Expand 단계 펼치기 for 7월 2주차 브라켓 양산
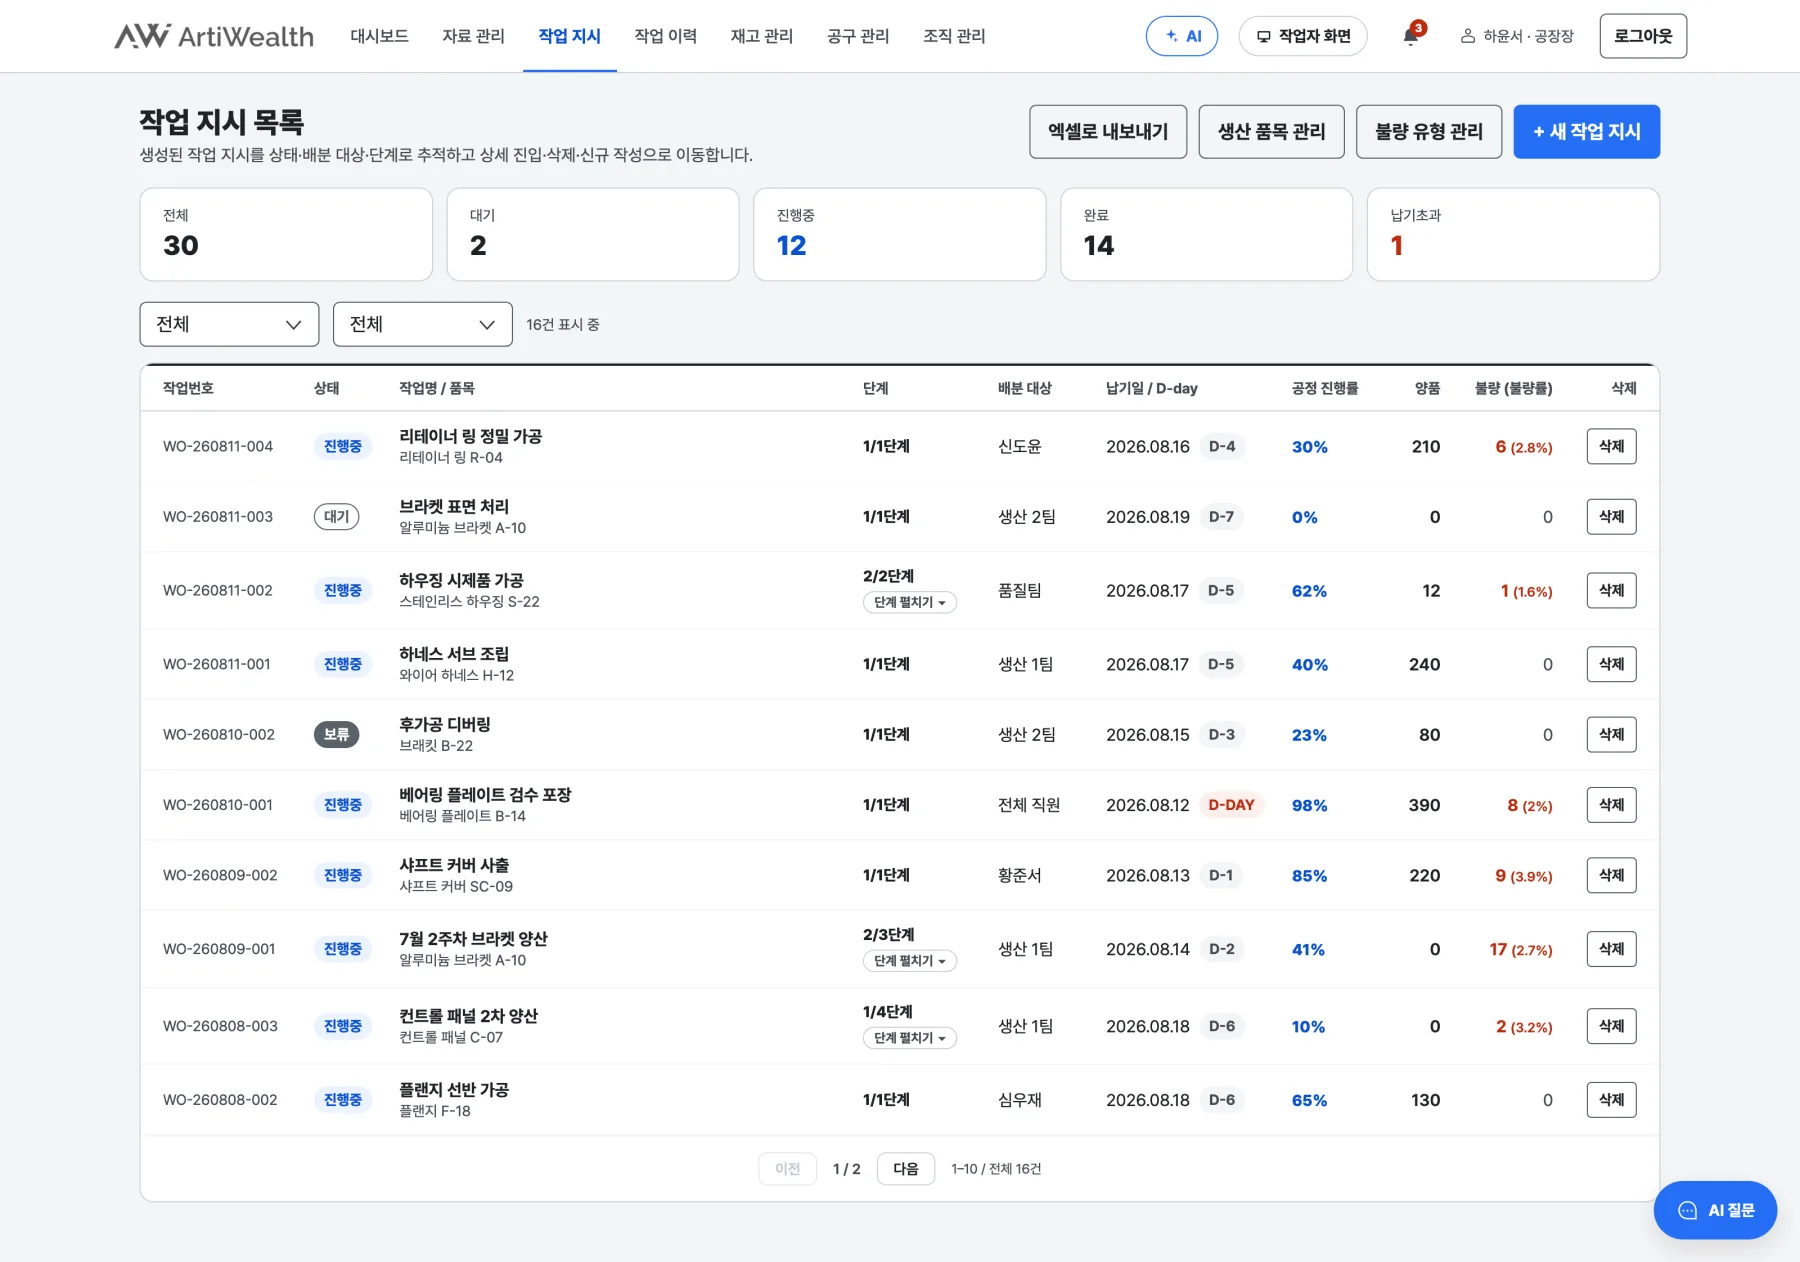1800x1262 pixels. coord(909,960)
